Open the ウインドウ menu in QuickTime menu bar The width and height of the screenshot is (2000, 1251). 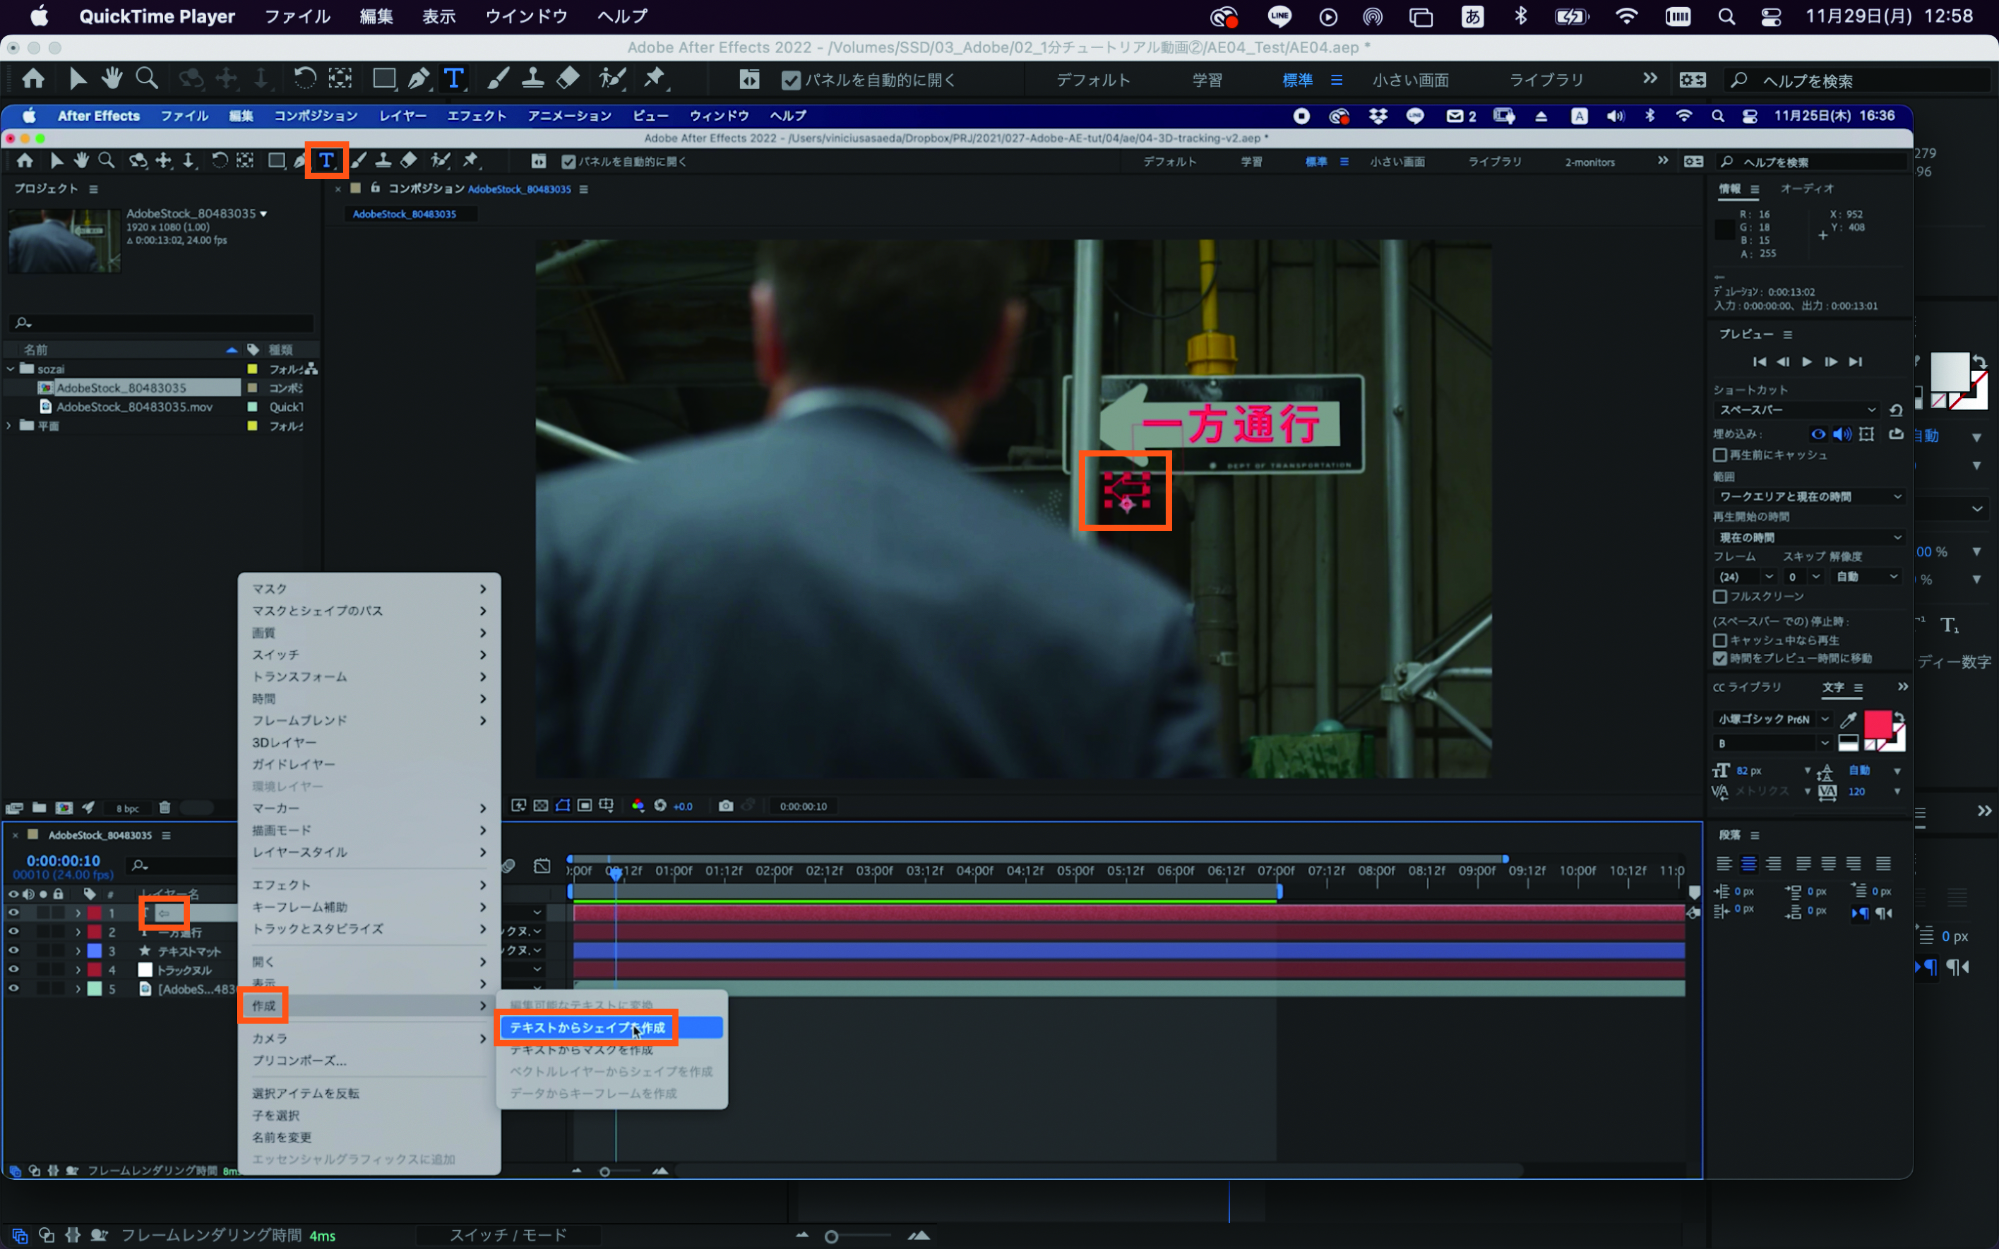coord(526,16)
